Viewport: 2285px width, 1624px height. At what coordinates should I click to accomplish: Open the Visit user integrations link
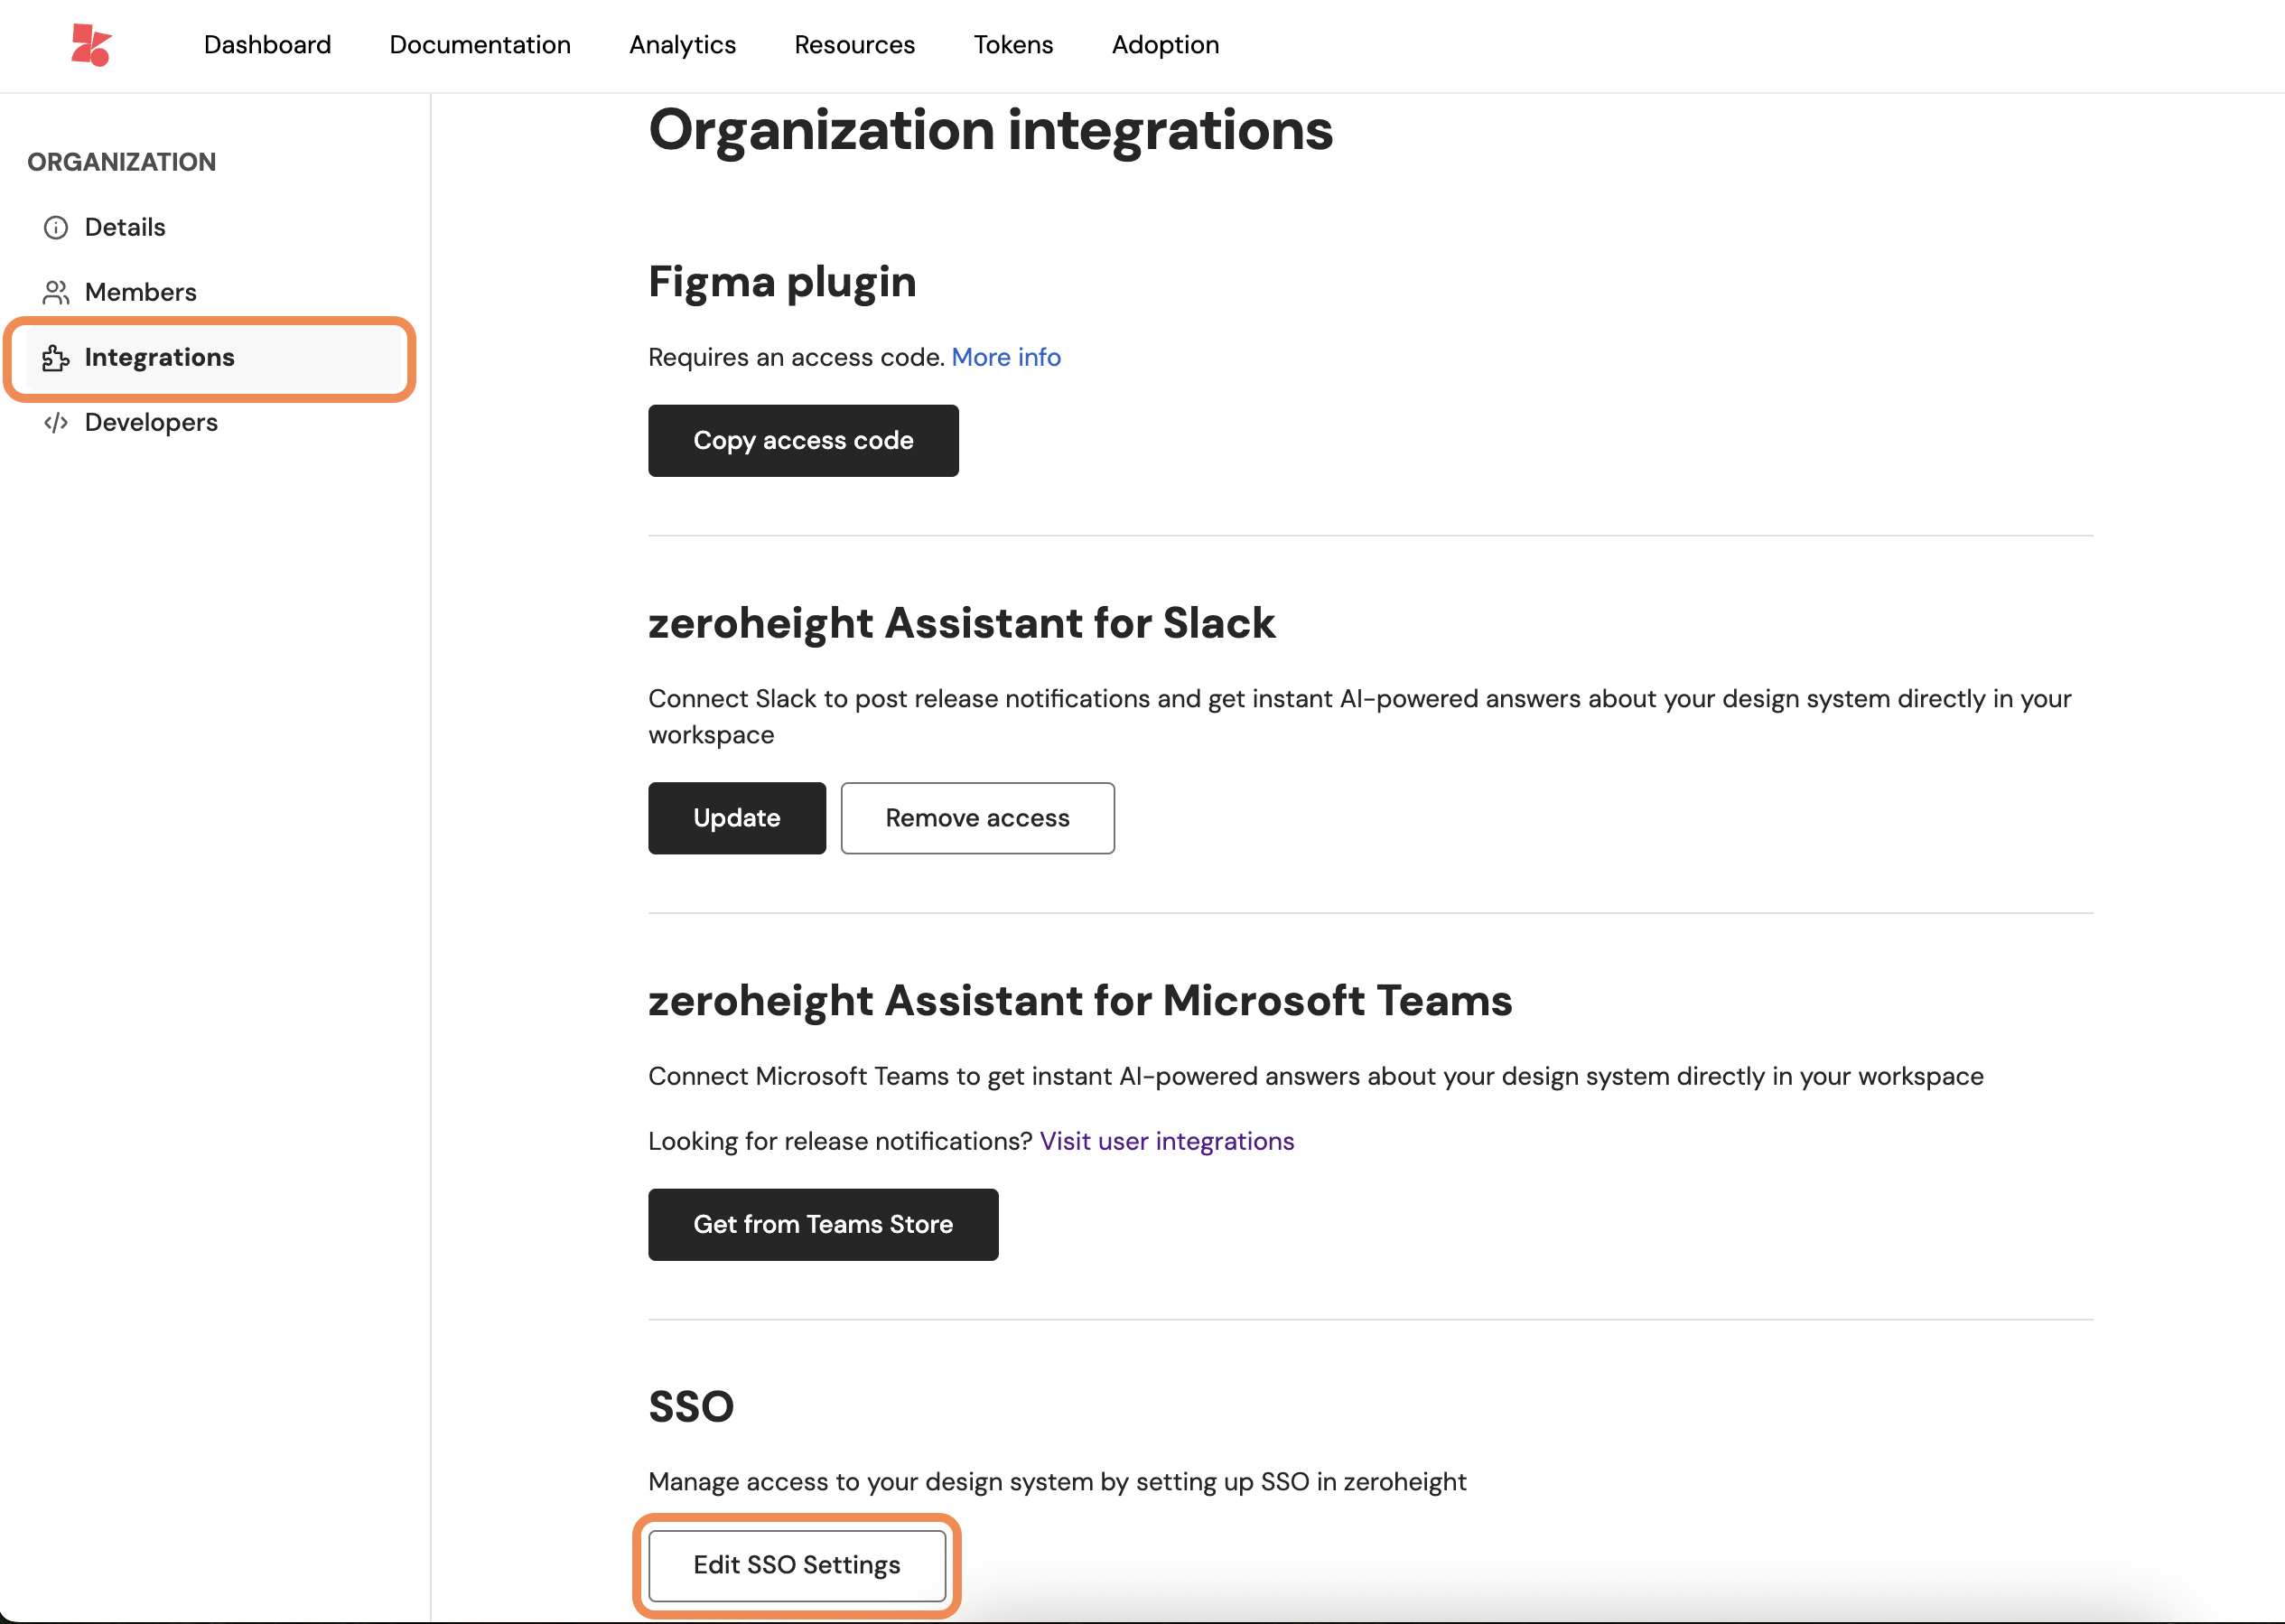click(x=1166, y=1141)
